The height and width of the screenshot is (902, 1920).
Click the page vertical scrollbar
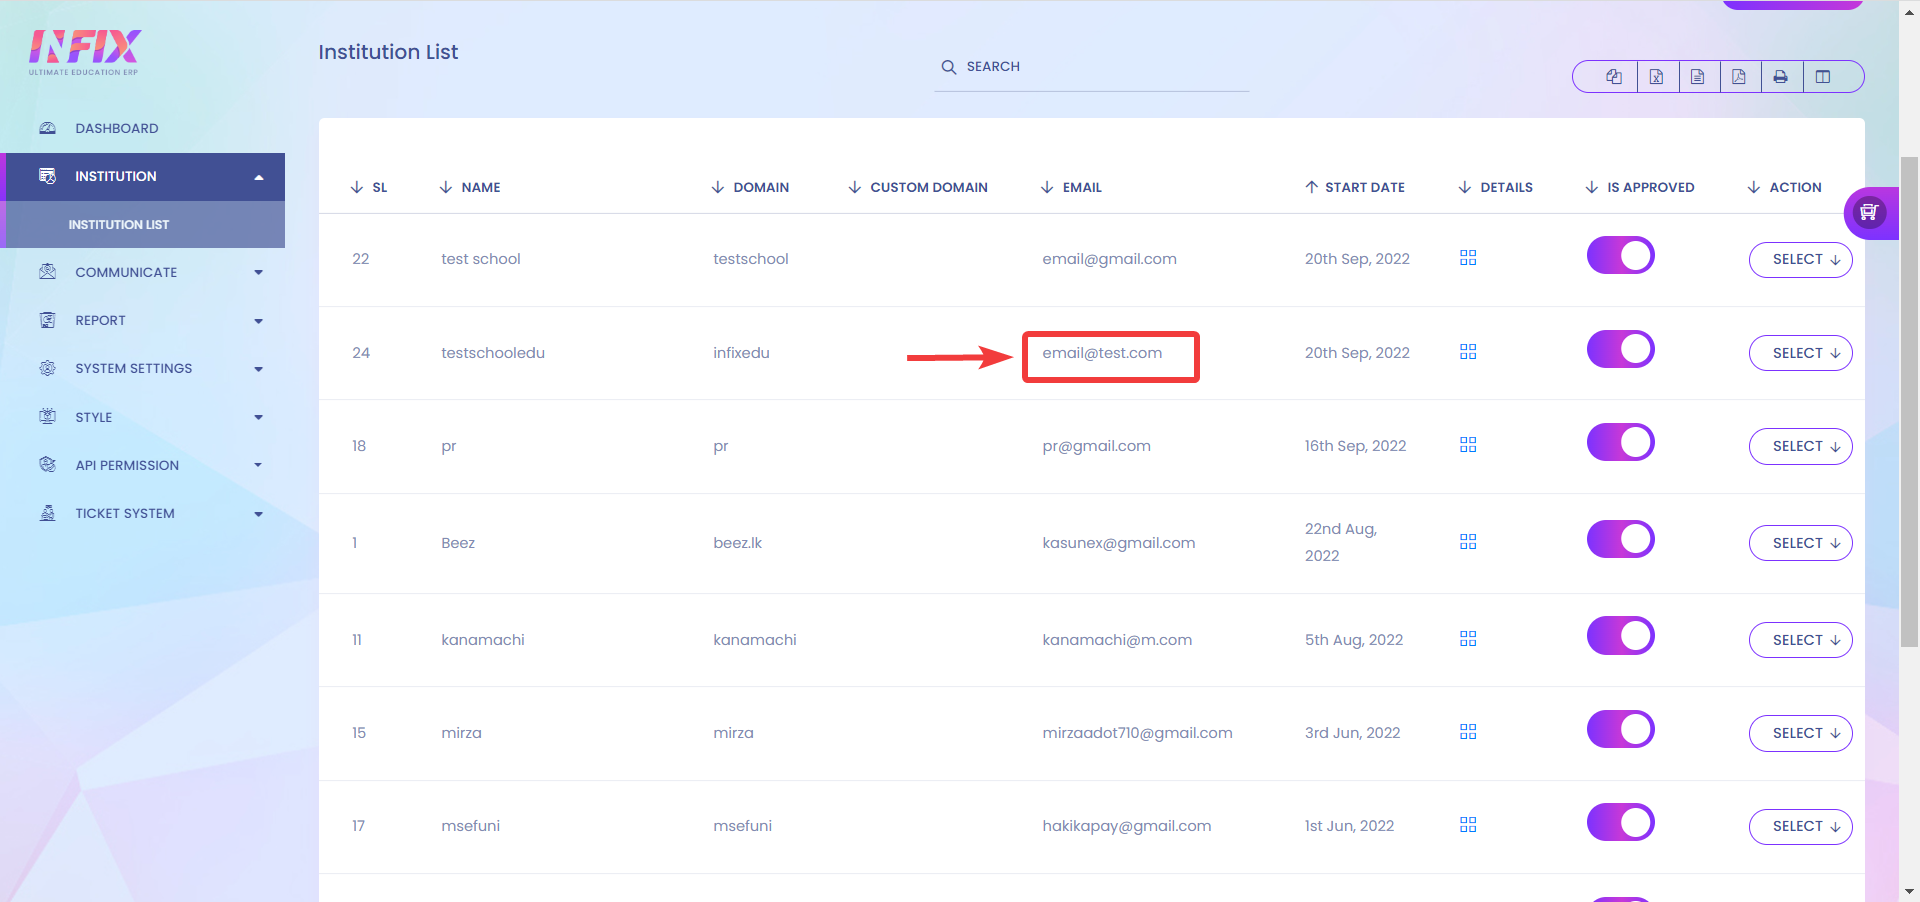1909,400
